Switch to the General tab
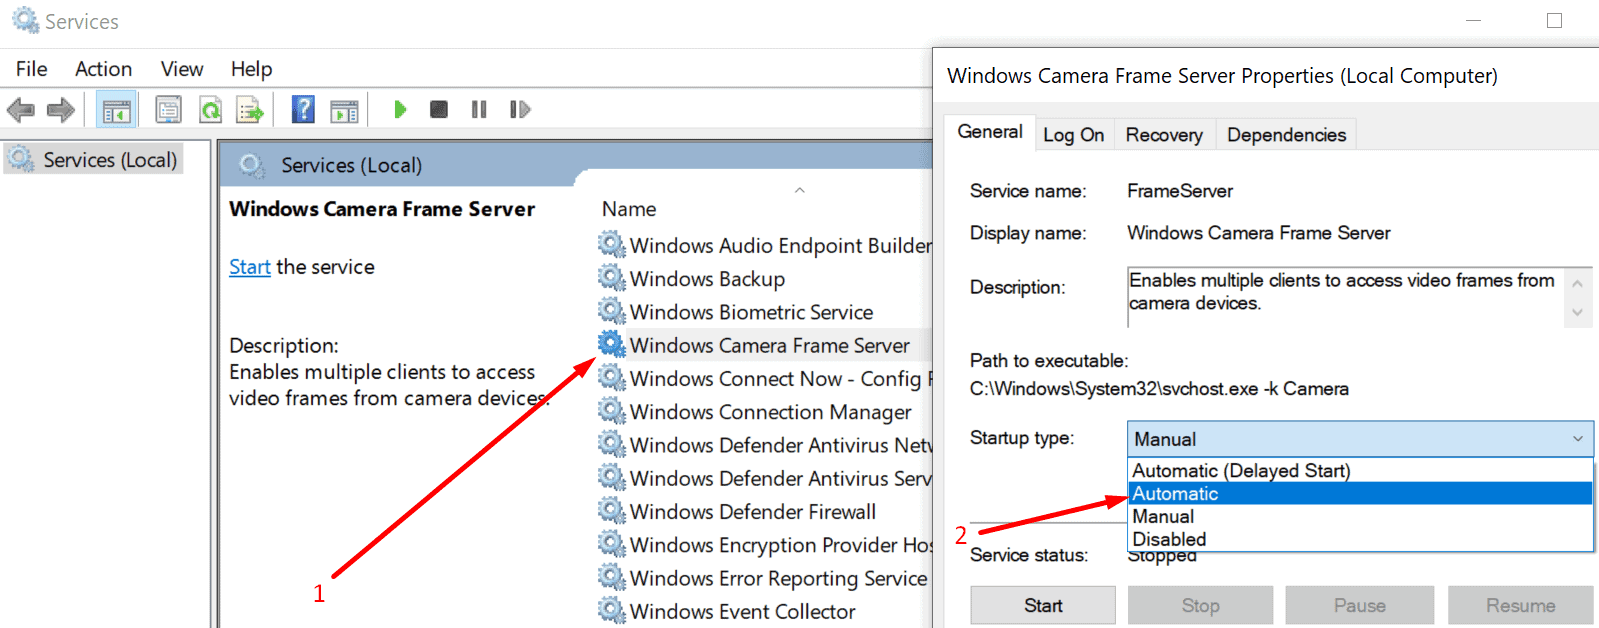 coord(989,132)
